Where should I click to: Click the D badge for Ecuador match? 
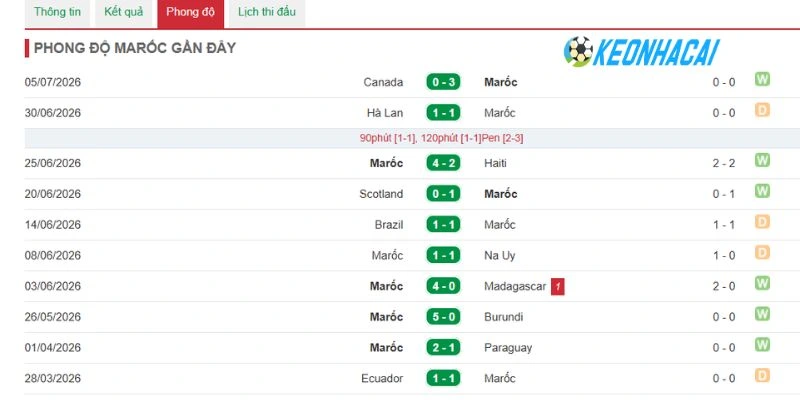[762, 376]
